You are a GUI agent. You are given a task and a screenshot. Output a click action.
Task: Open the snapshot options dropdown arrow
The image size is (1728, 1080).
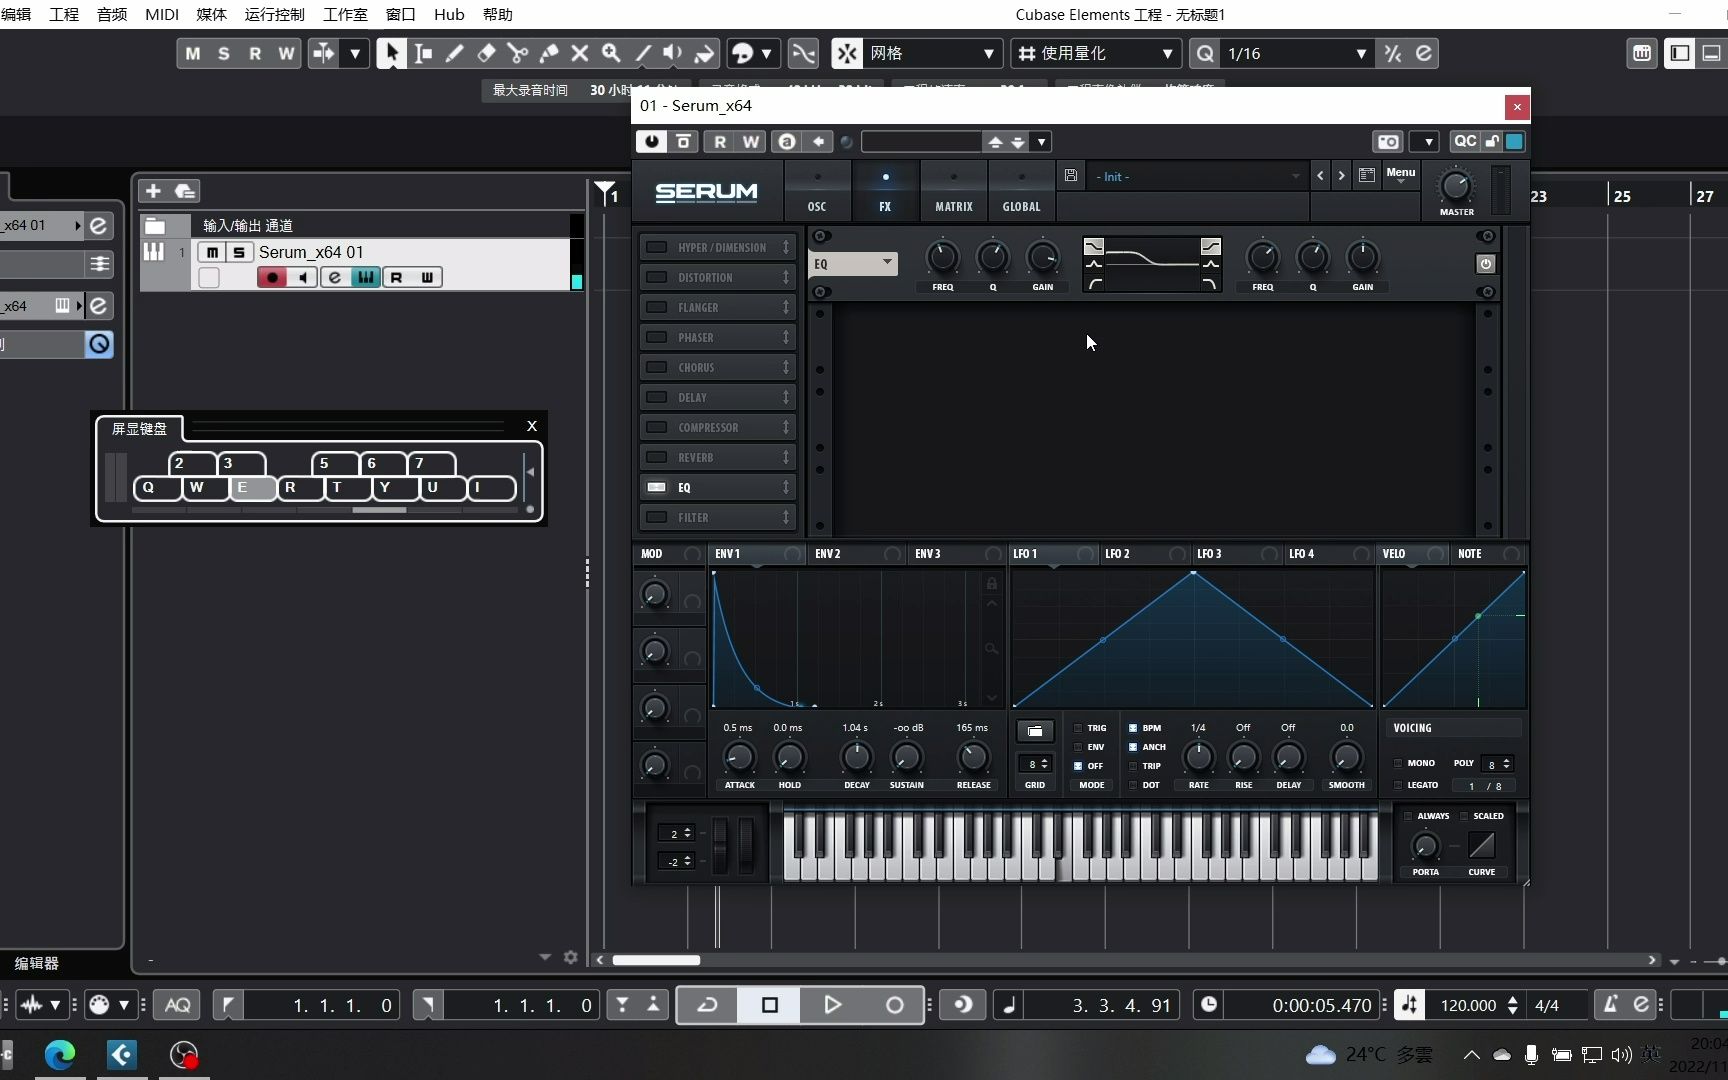1426,142
